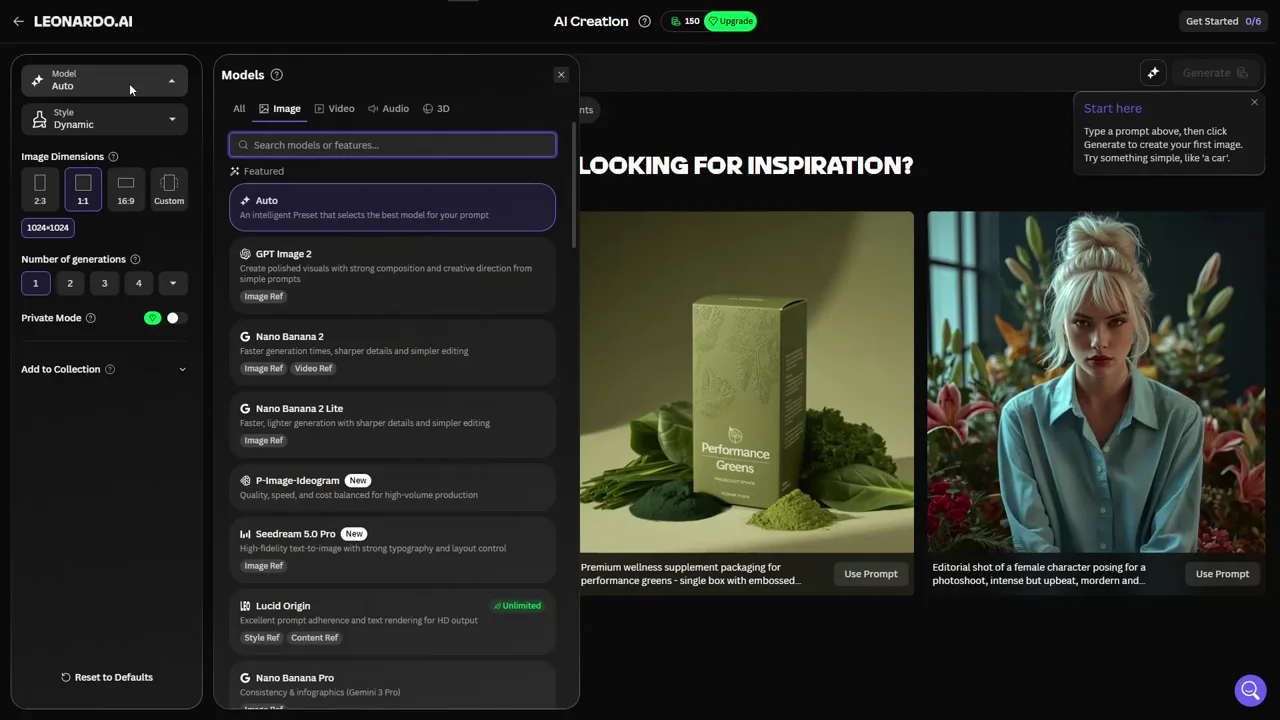Switch to the Audio models tab
This screenshot has width=1280, height=720.
pos(388,109)
